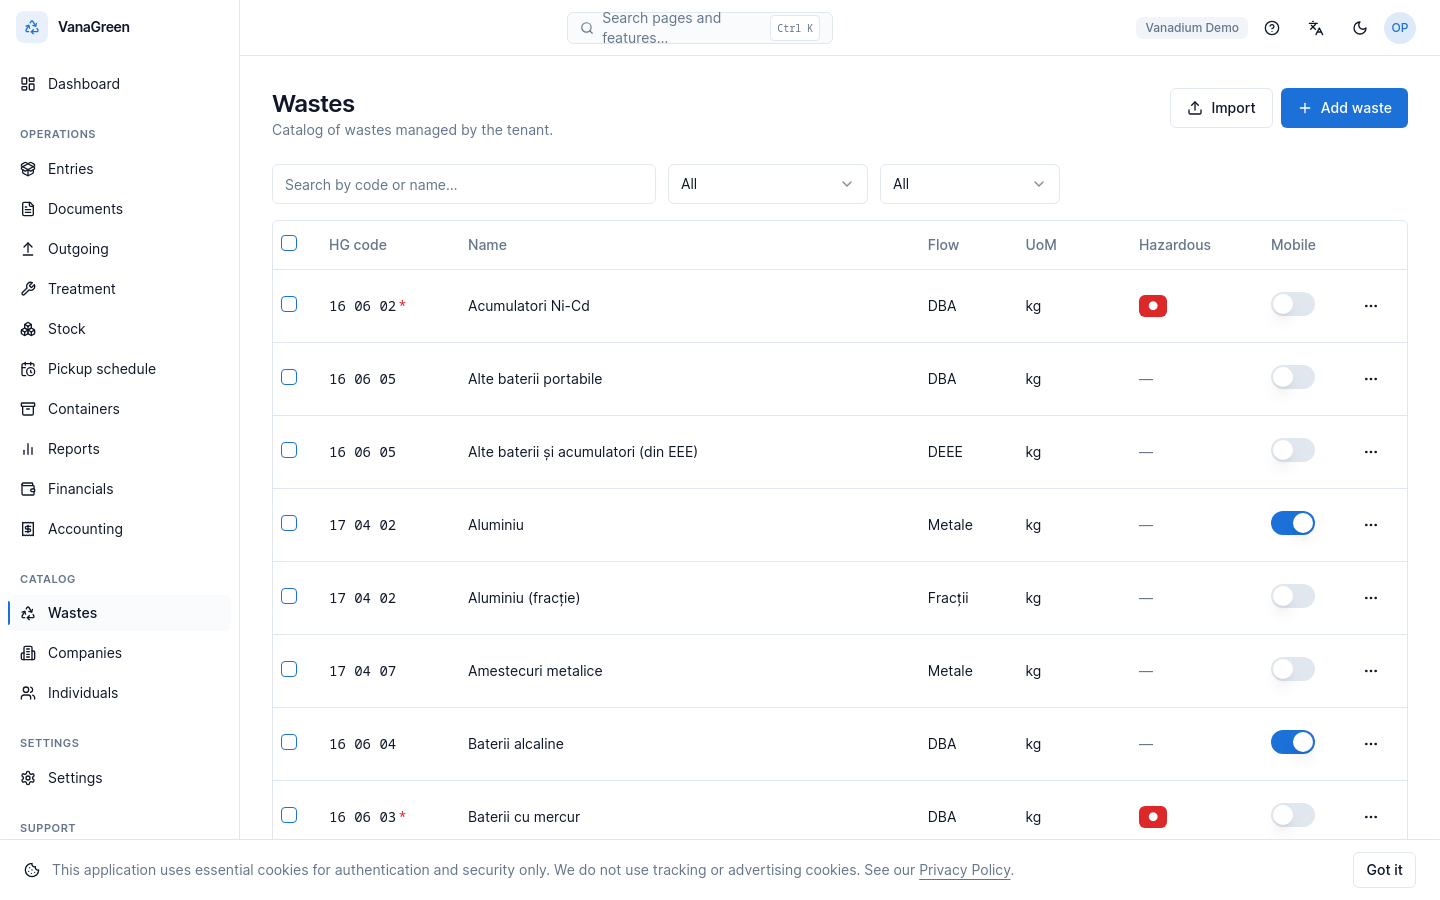The width and height of the screenshot is (1440, 900).
Task: Click the VanaGreen recycle logo icon
Action: tap(32, 27)
